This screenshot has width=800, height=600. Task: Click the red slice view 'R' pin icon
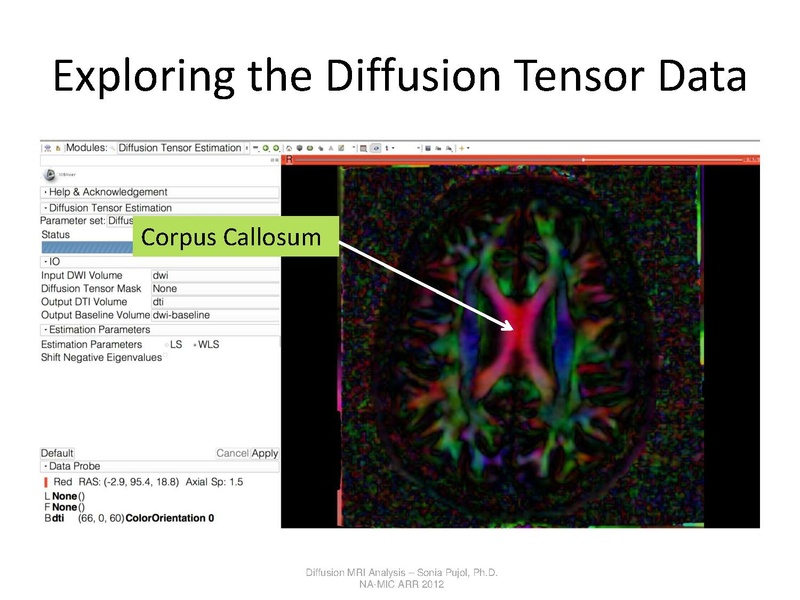click(289, 160)
